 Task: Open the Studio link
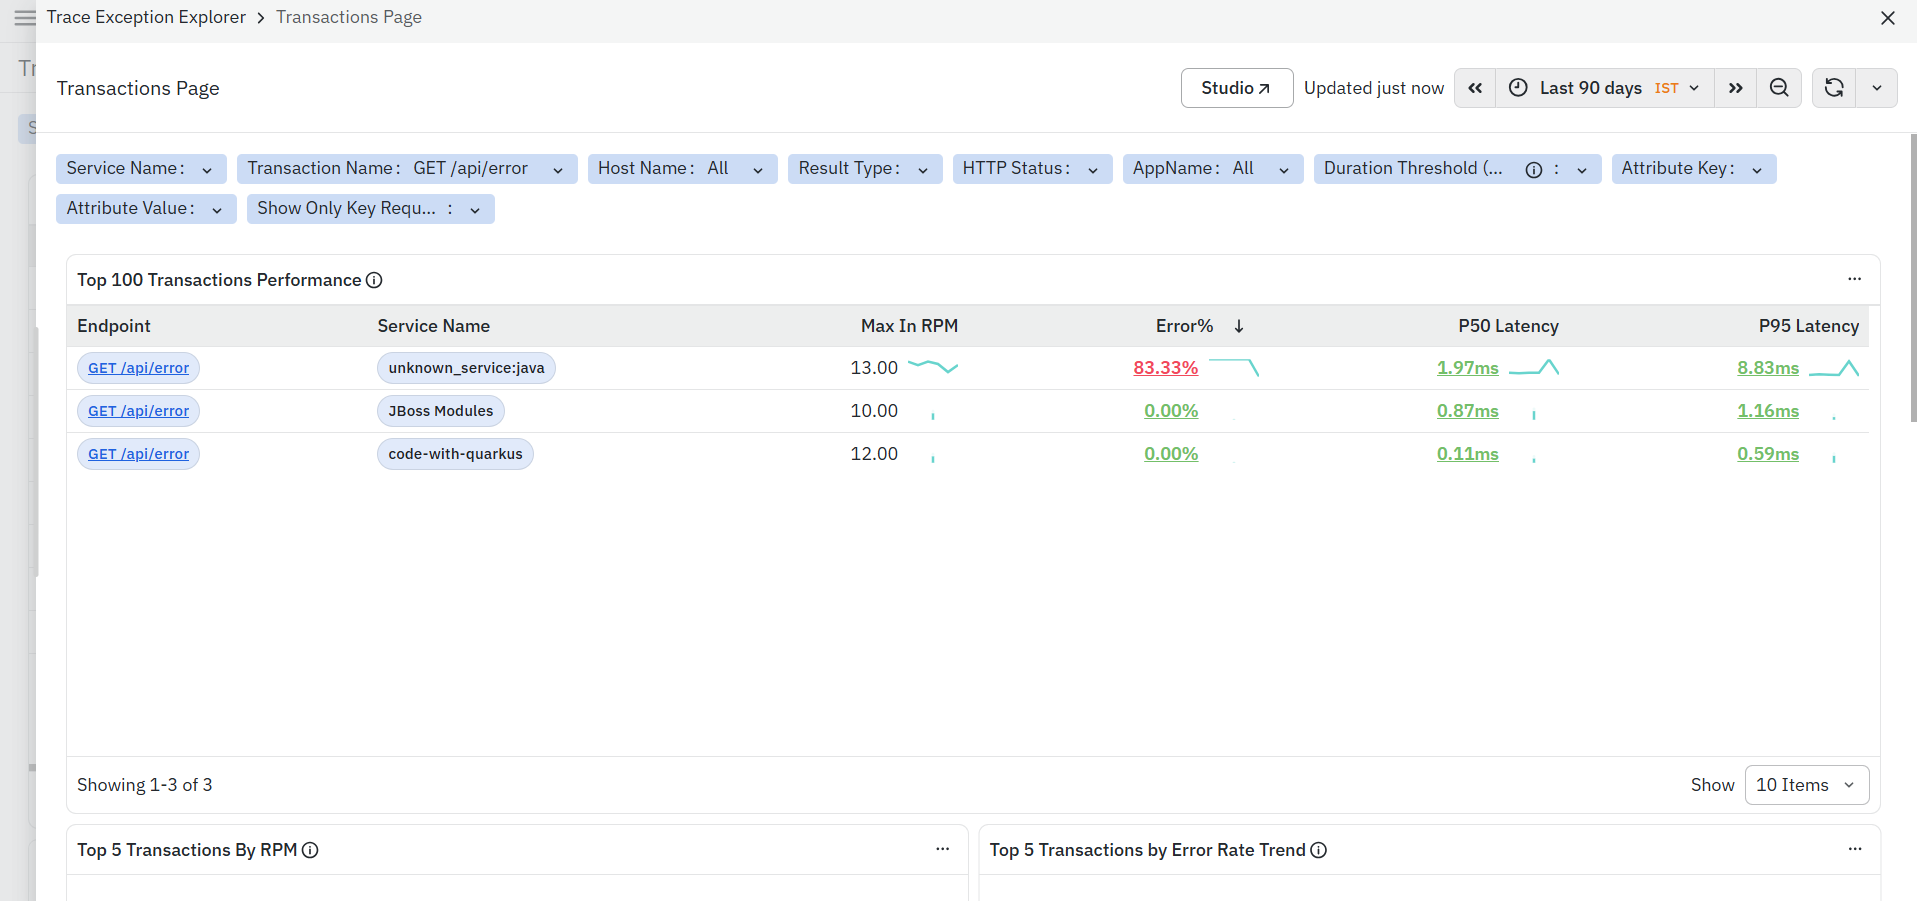pyautogui.click(x=1237, y=88)
